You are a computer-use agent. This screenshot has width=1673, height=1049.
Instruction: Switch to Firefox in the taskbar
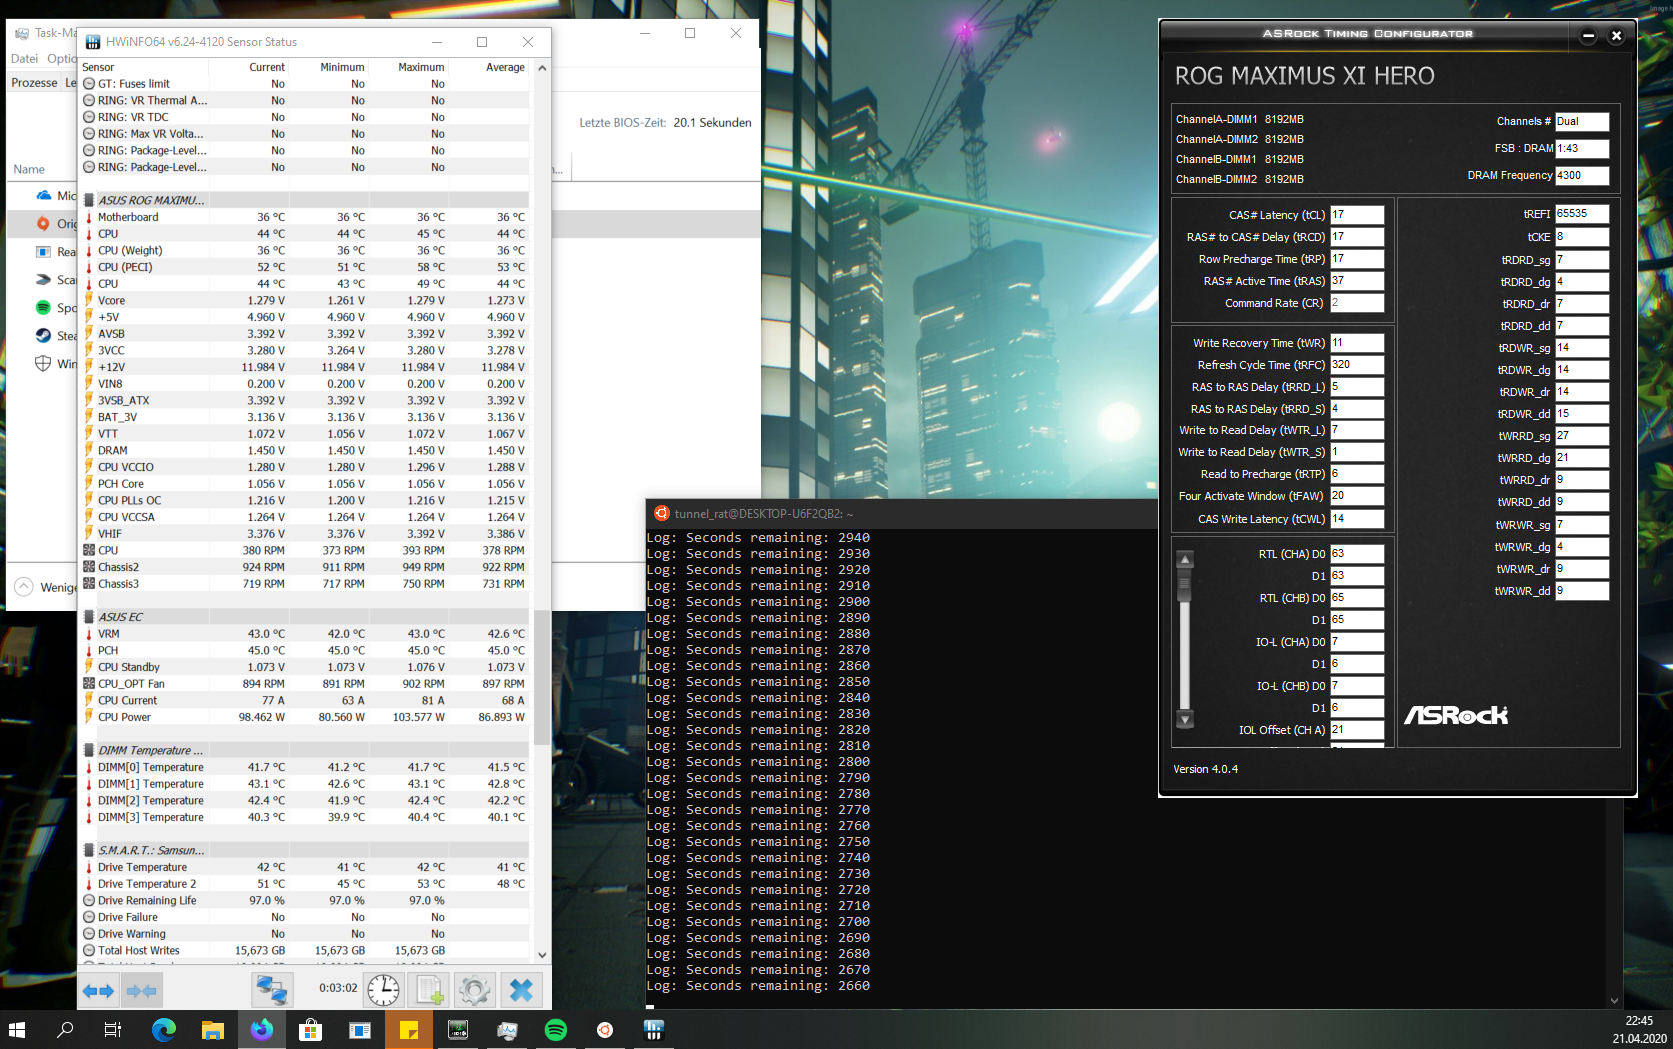coord(262,1029)
